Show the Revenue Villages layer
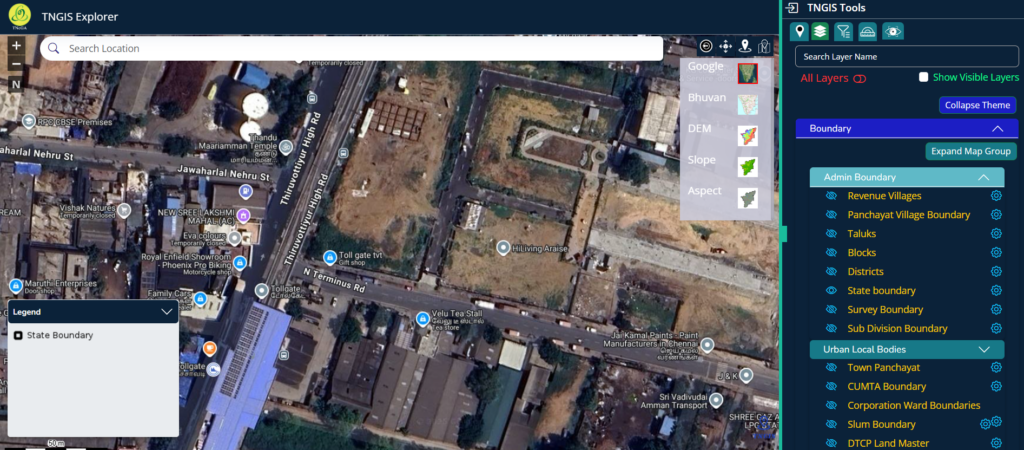 (830, 196)
